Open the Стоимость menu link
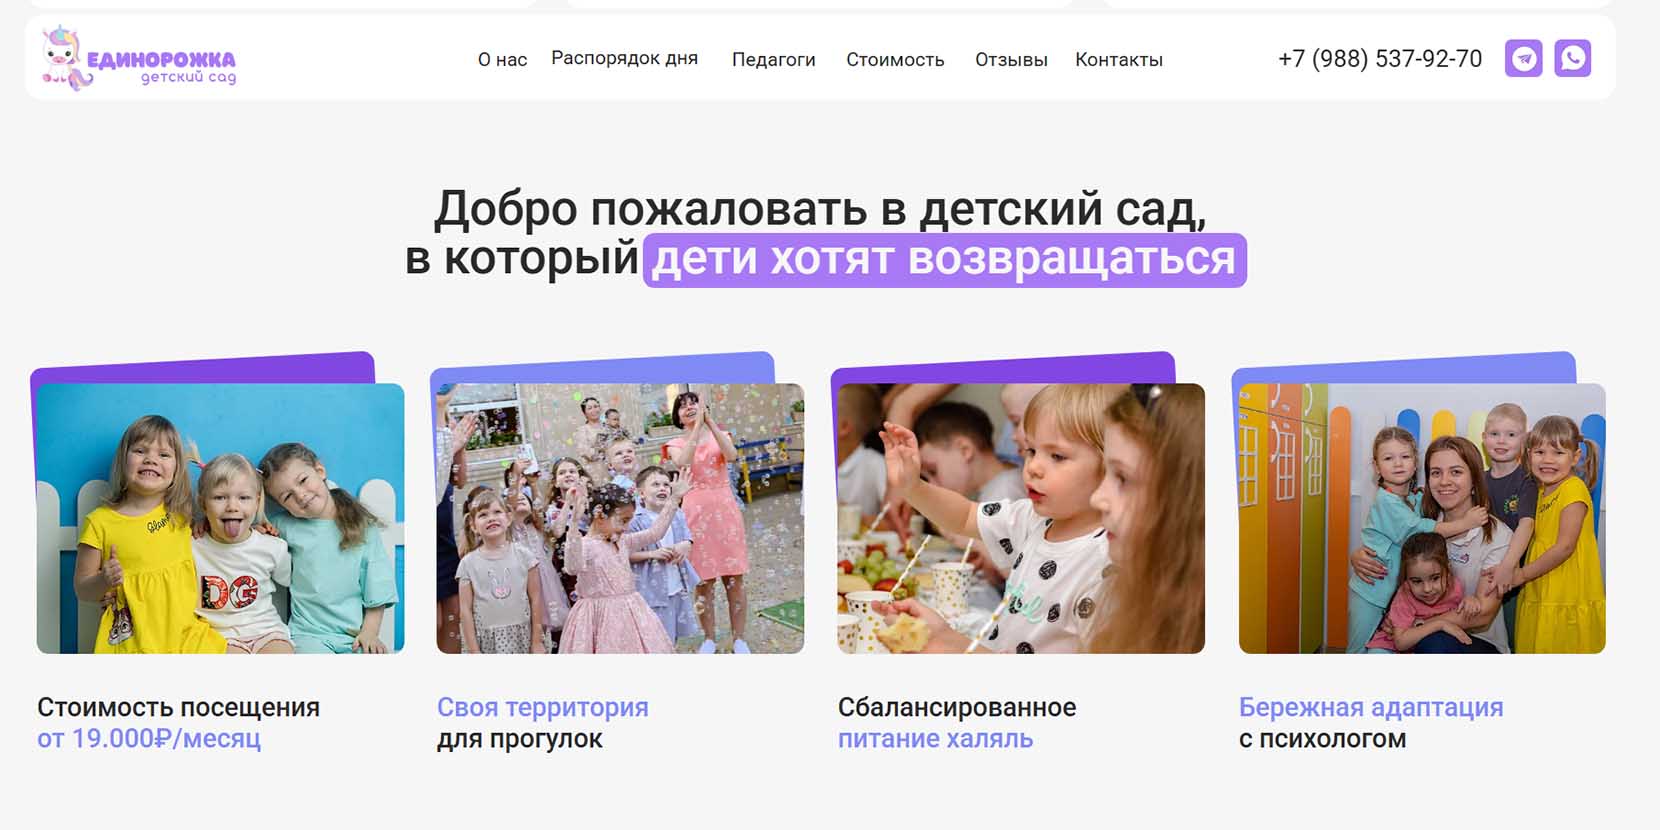The width and height of the screenshot is (1660, 830). pyautogui.click(x=895, y=60)
